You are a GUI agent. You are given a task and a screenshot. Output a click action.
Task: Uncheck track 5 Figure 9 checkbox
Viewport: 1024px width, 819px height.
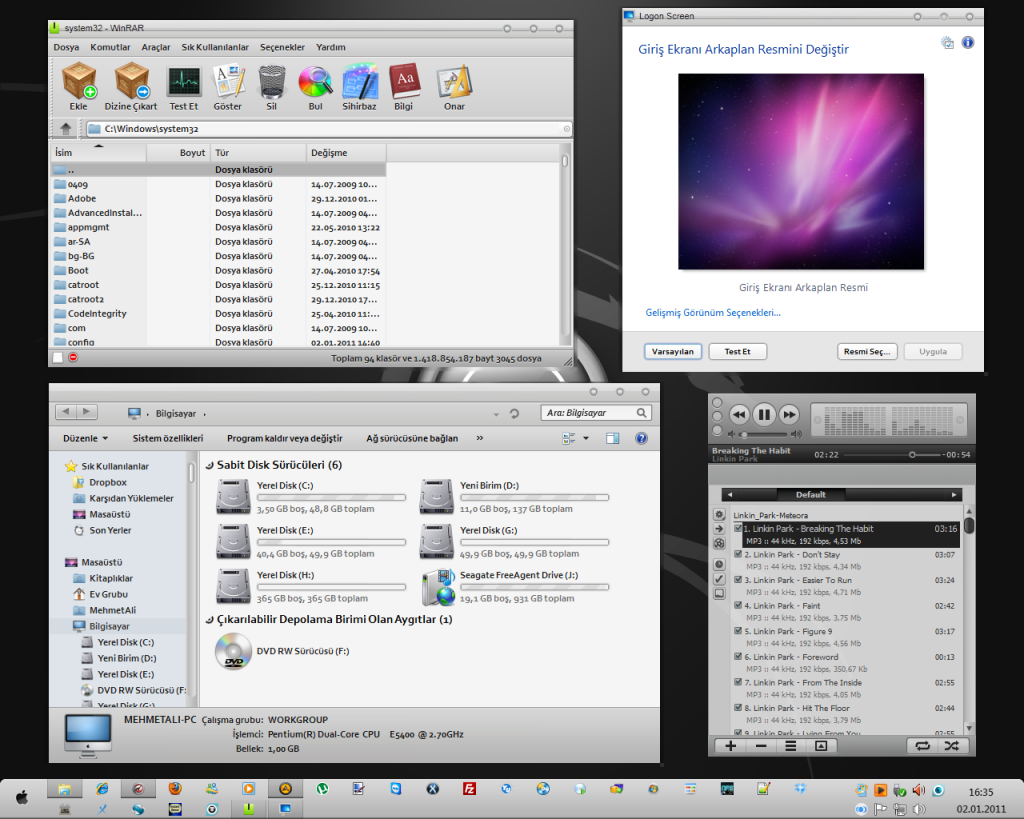pos(738,631)
